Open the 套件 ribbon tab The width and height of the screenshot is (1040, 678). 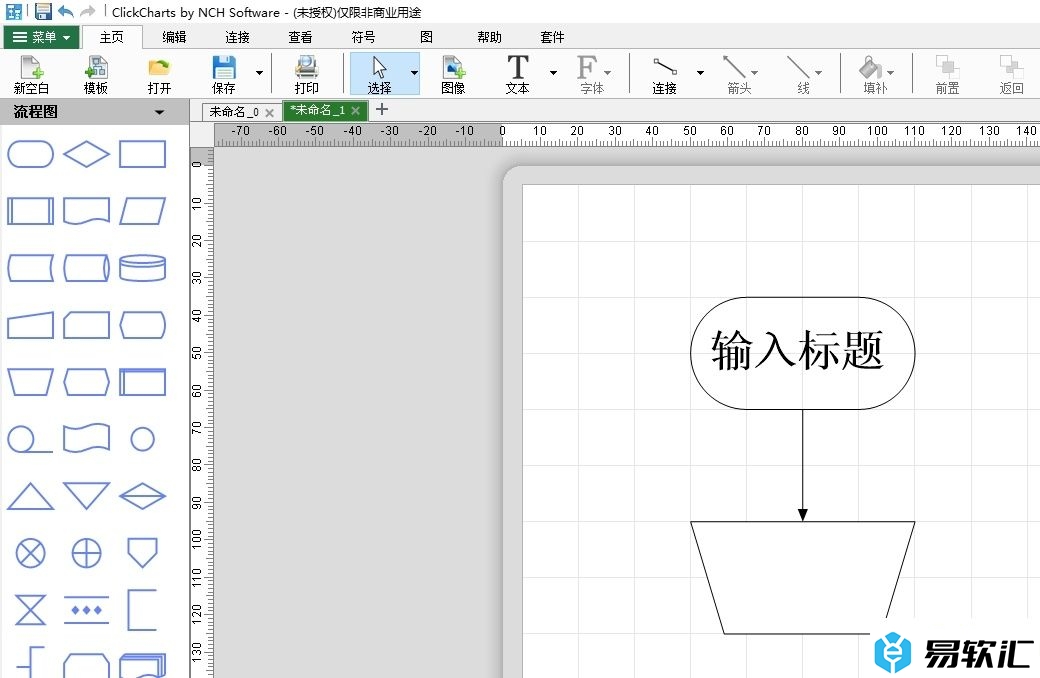coord(552,37)
